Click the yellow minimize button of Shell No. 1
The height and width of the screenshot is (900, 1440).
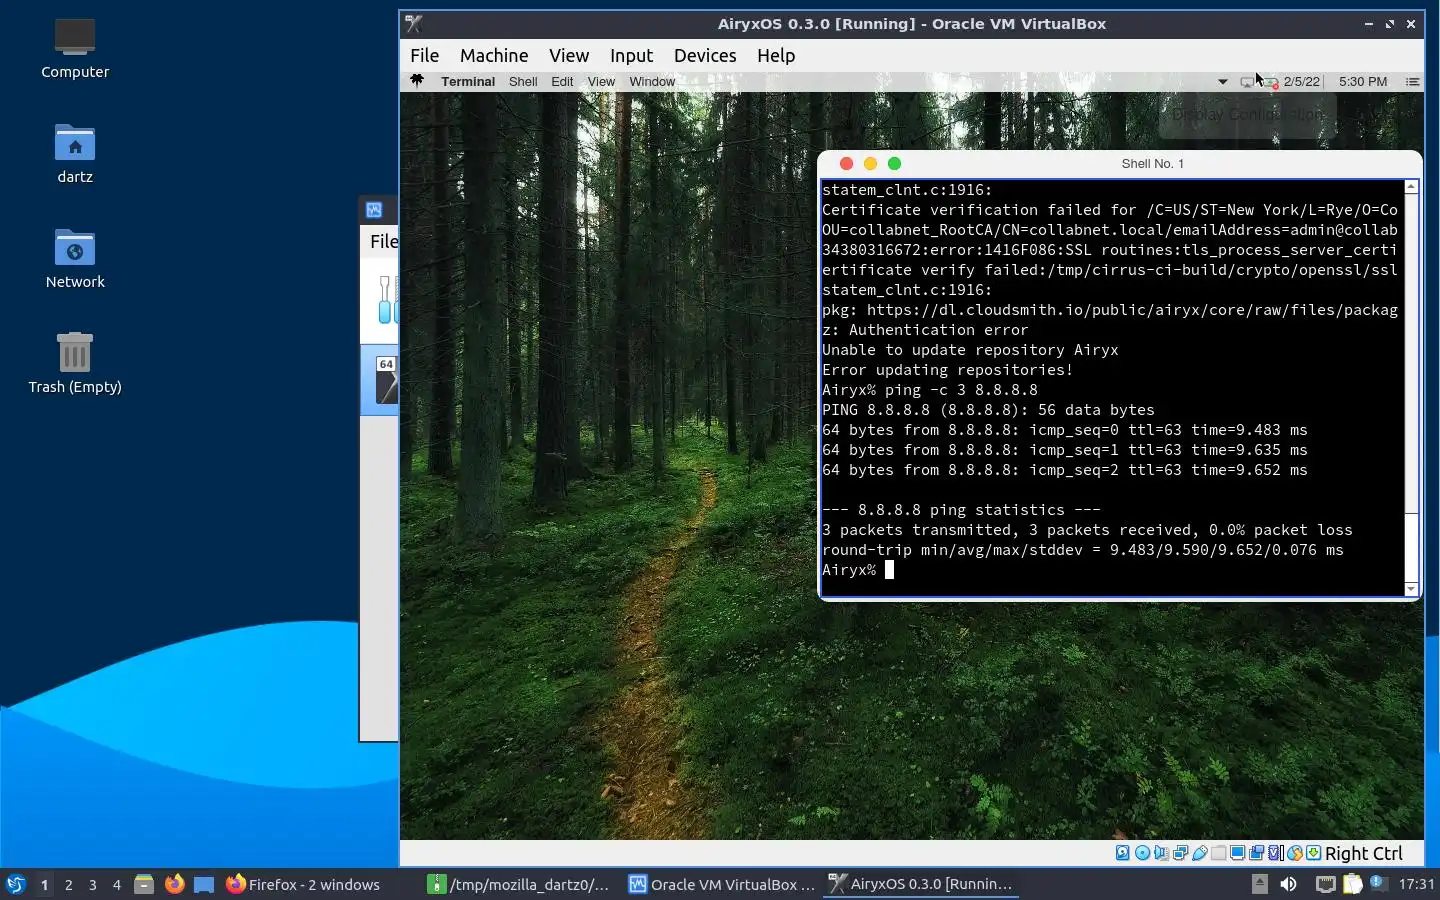[870, 164]
